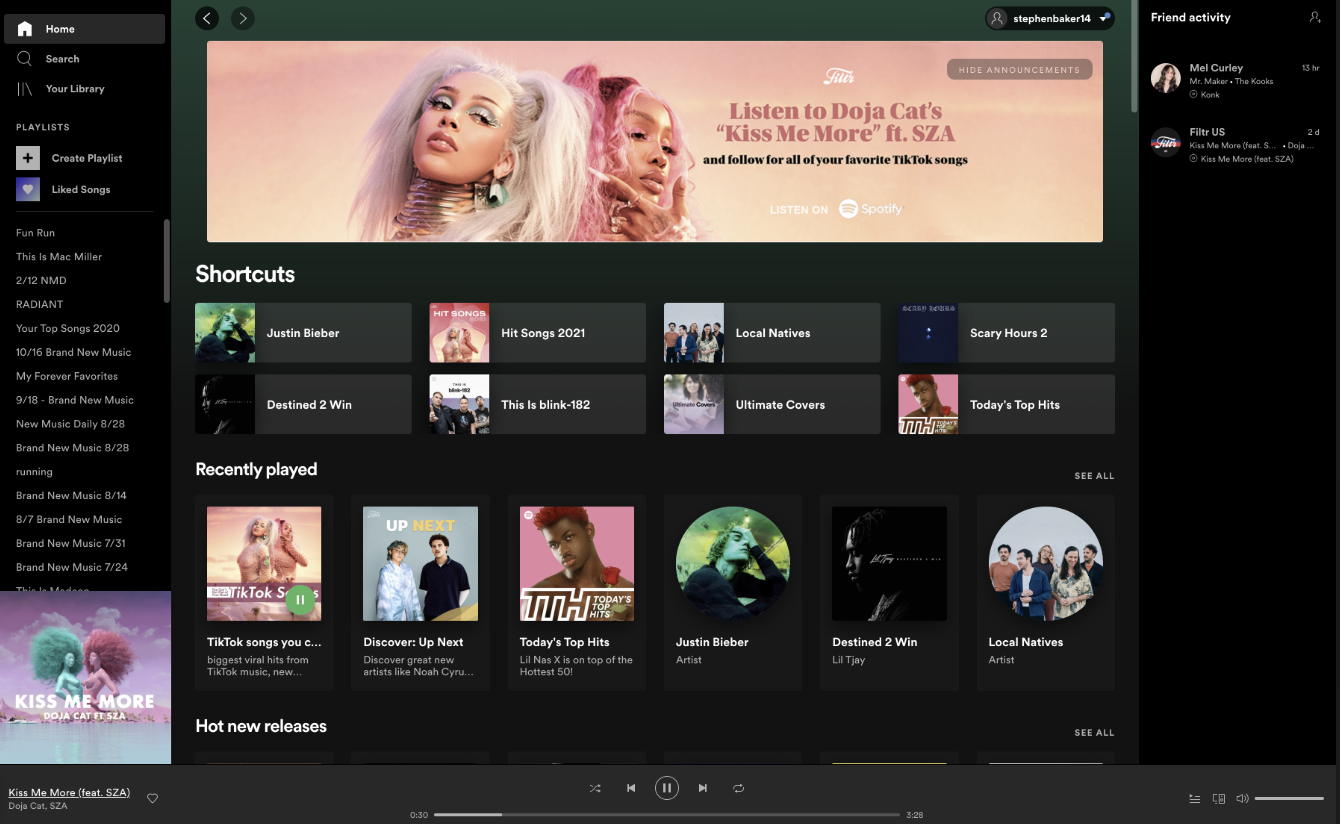The image size is (1340, 824).
Task: Toggle shuffle playback
Action: [x=595, y=788]
